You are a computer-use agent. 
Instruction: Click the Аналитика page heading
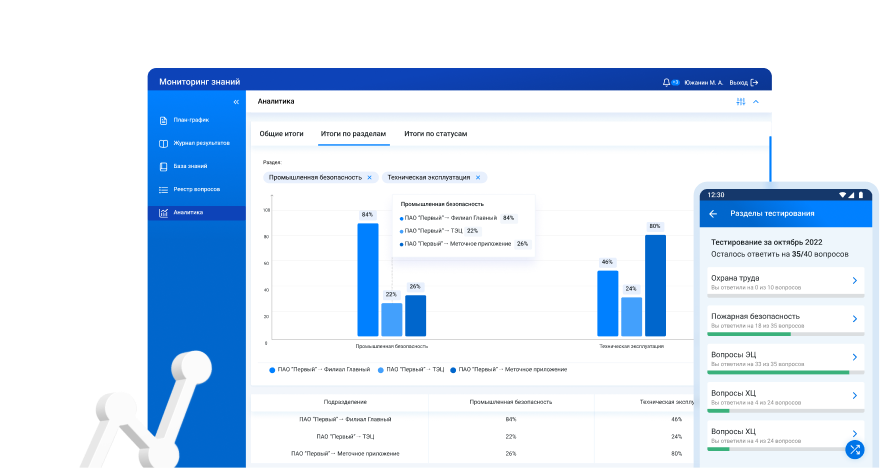(x=276, y=102)
